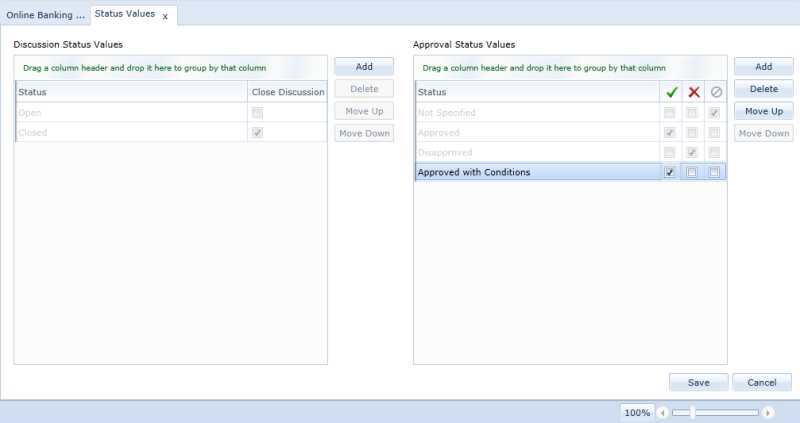This screenshot has width=800, height=423.
Task: Click the zoom decrease arrow icon
Action: (x=662, y=412)
